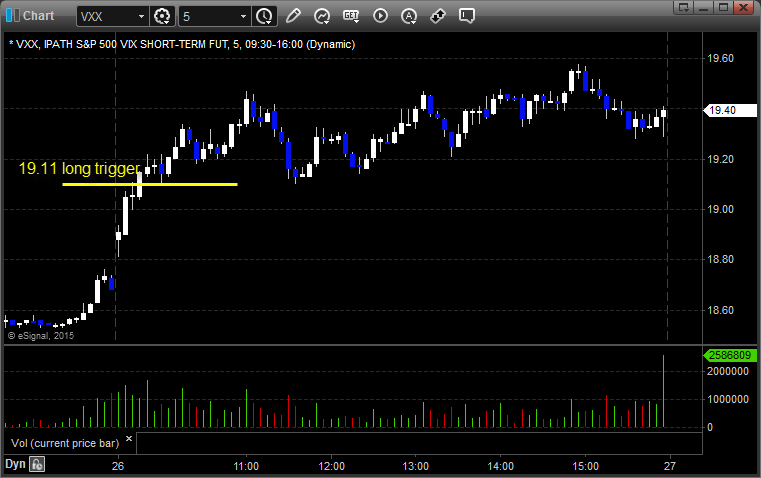Click the date 27 axis label

(670, 466)
